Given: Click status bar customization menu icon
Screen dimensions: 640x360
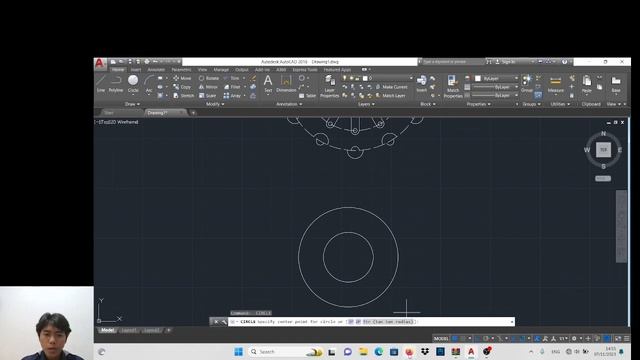Looking at the screenshot, I should [626, 338].
